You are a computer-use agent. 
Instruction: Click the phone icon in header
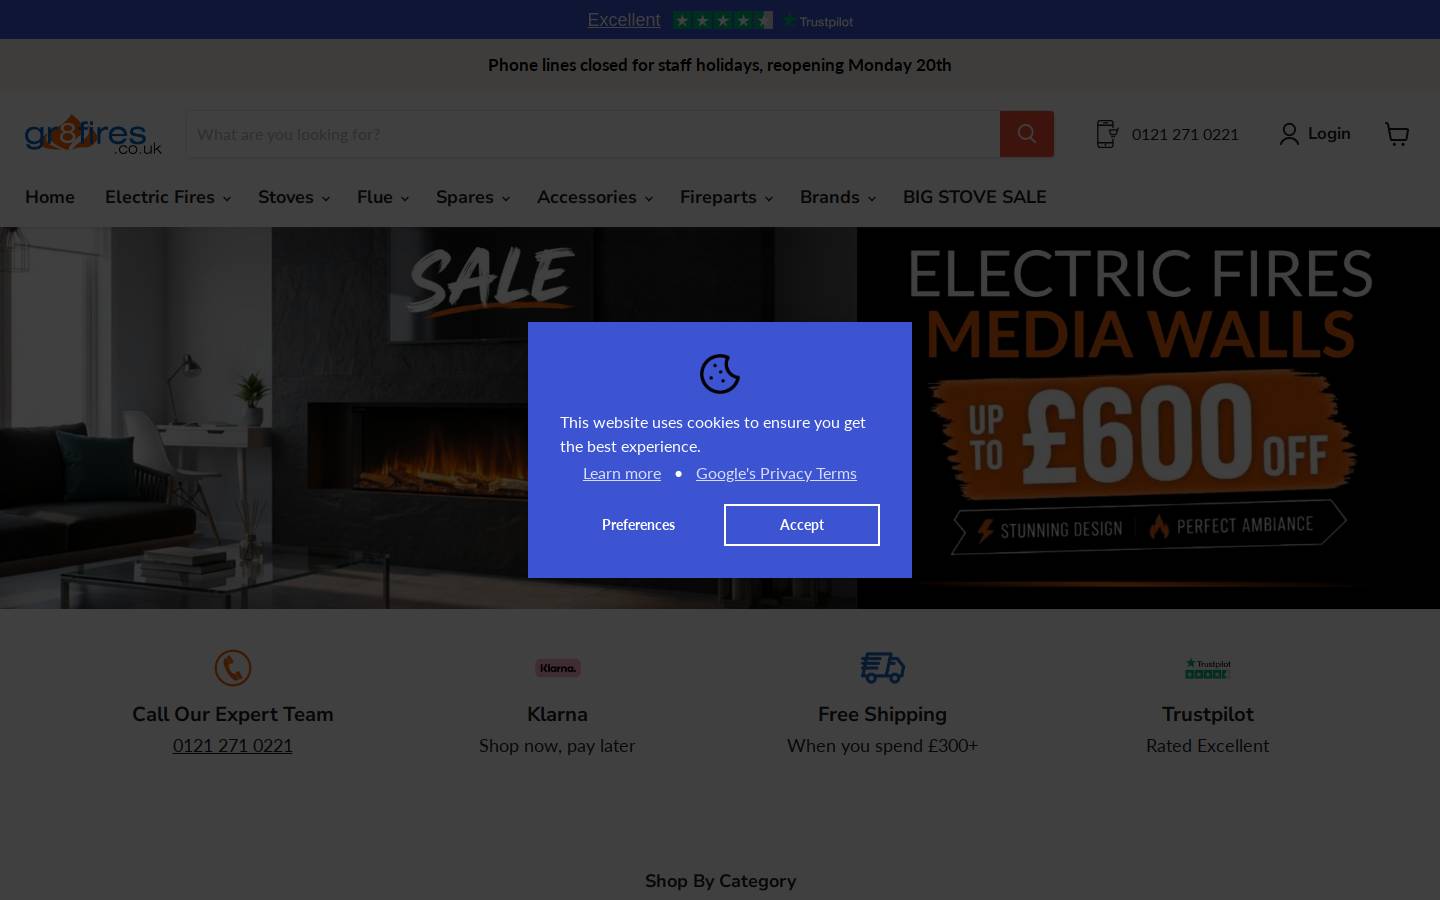tap(1106, 134)
